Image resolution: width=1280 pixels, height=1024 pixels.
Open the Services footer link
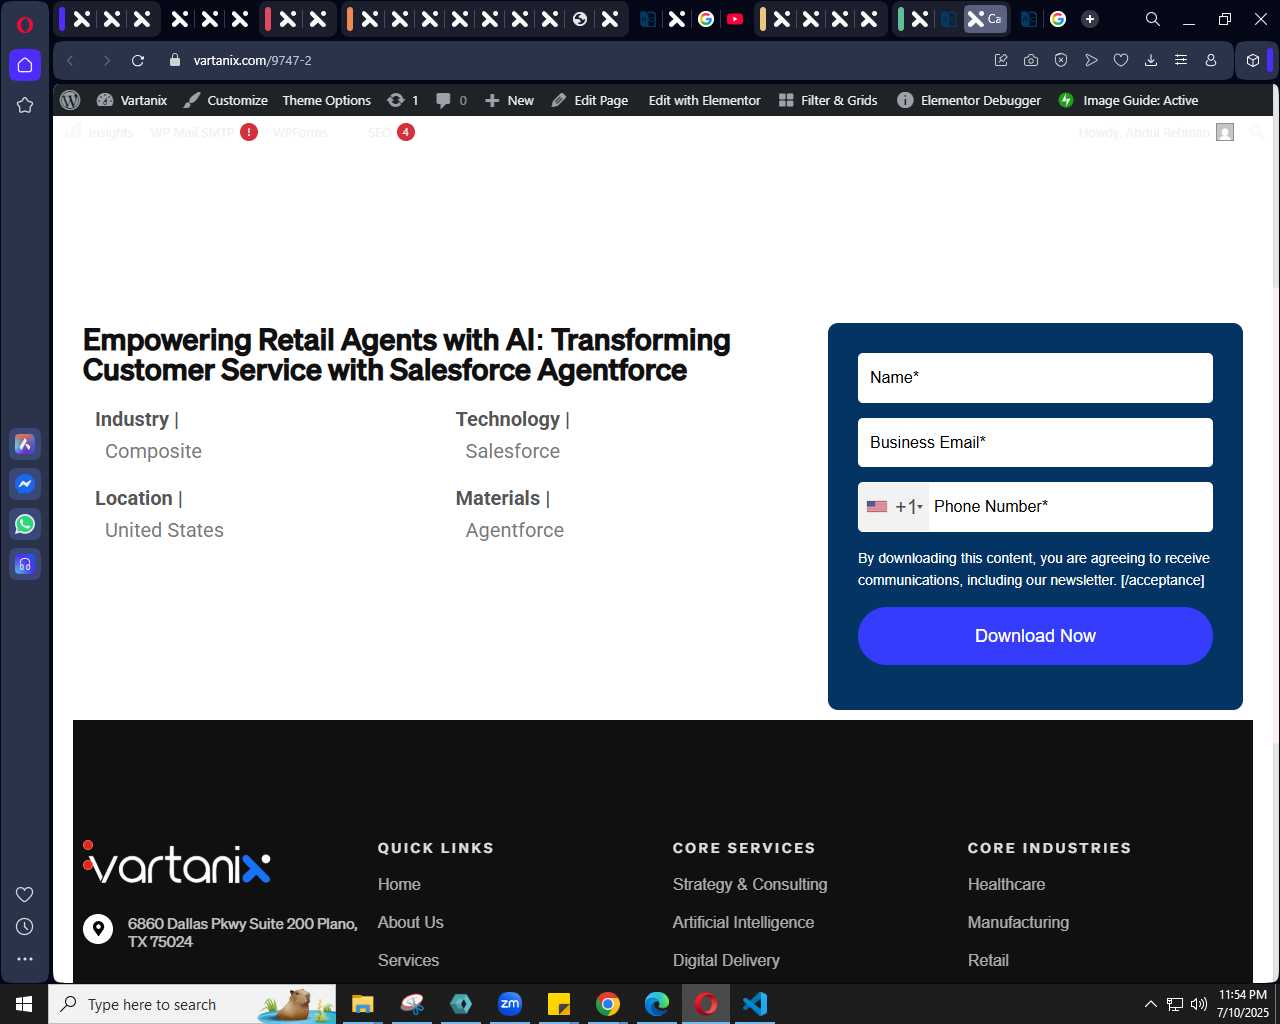coord(408,960)
